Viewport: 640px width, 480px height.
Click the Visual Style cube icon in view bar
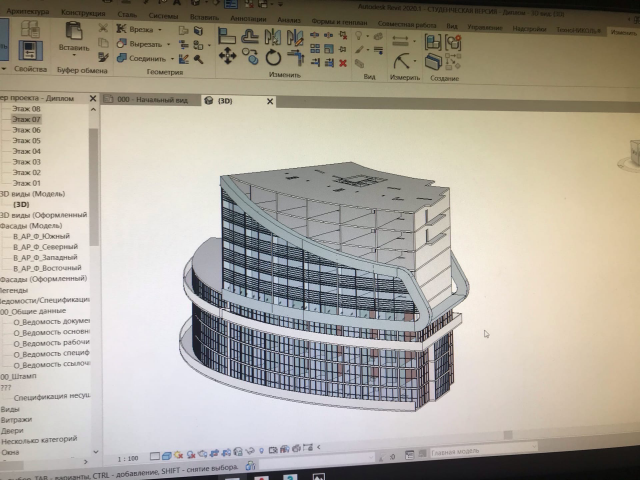167,456
